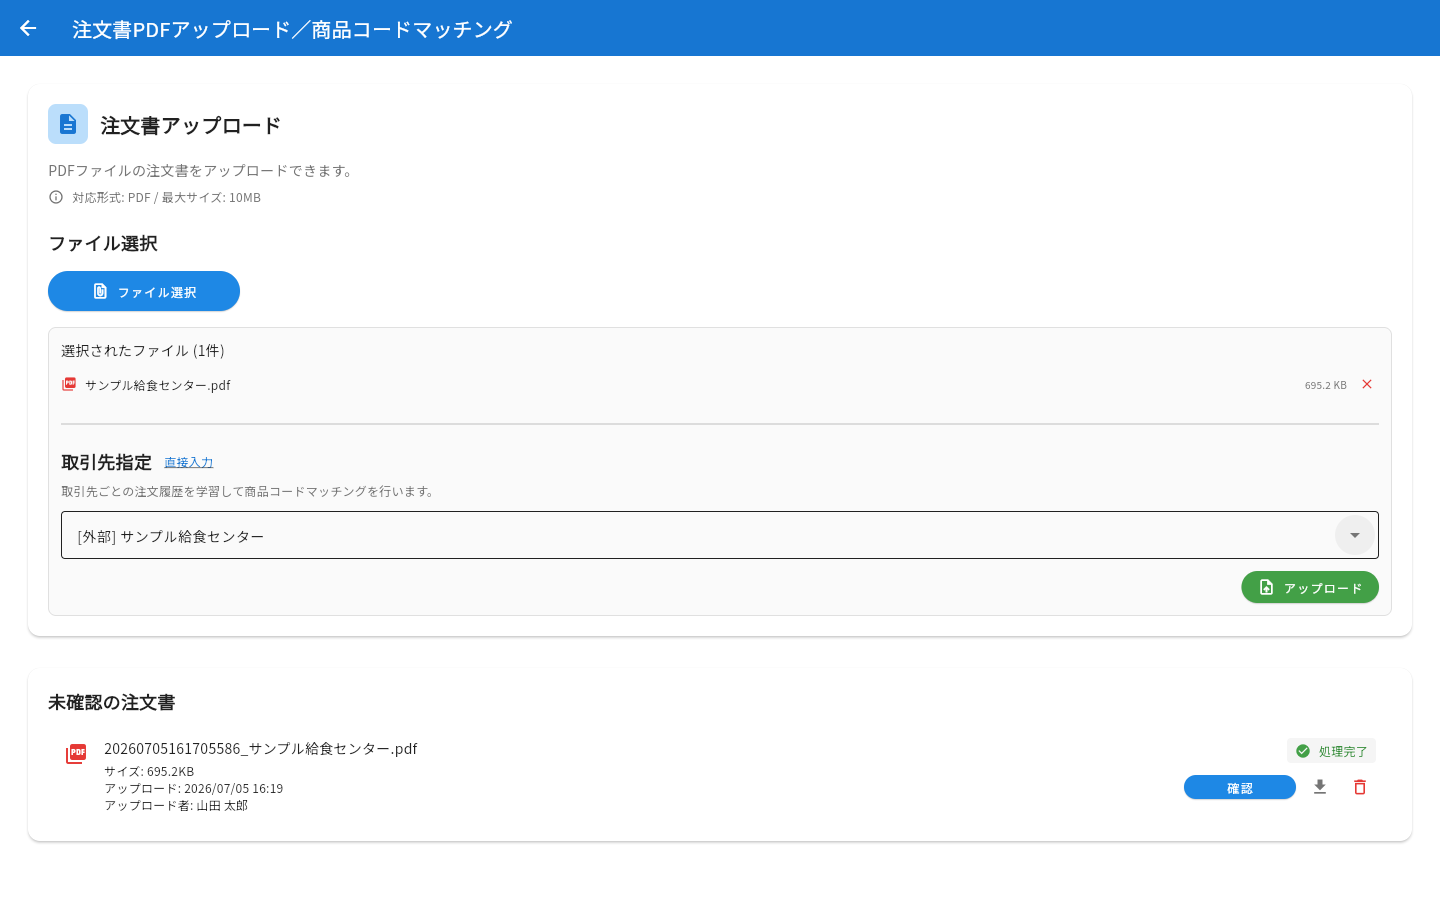Click the 確認 button for the order

[1240, 787]
